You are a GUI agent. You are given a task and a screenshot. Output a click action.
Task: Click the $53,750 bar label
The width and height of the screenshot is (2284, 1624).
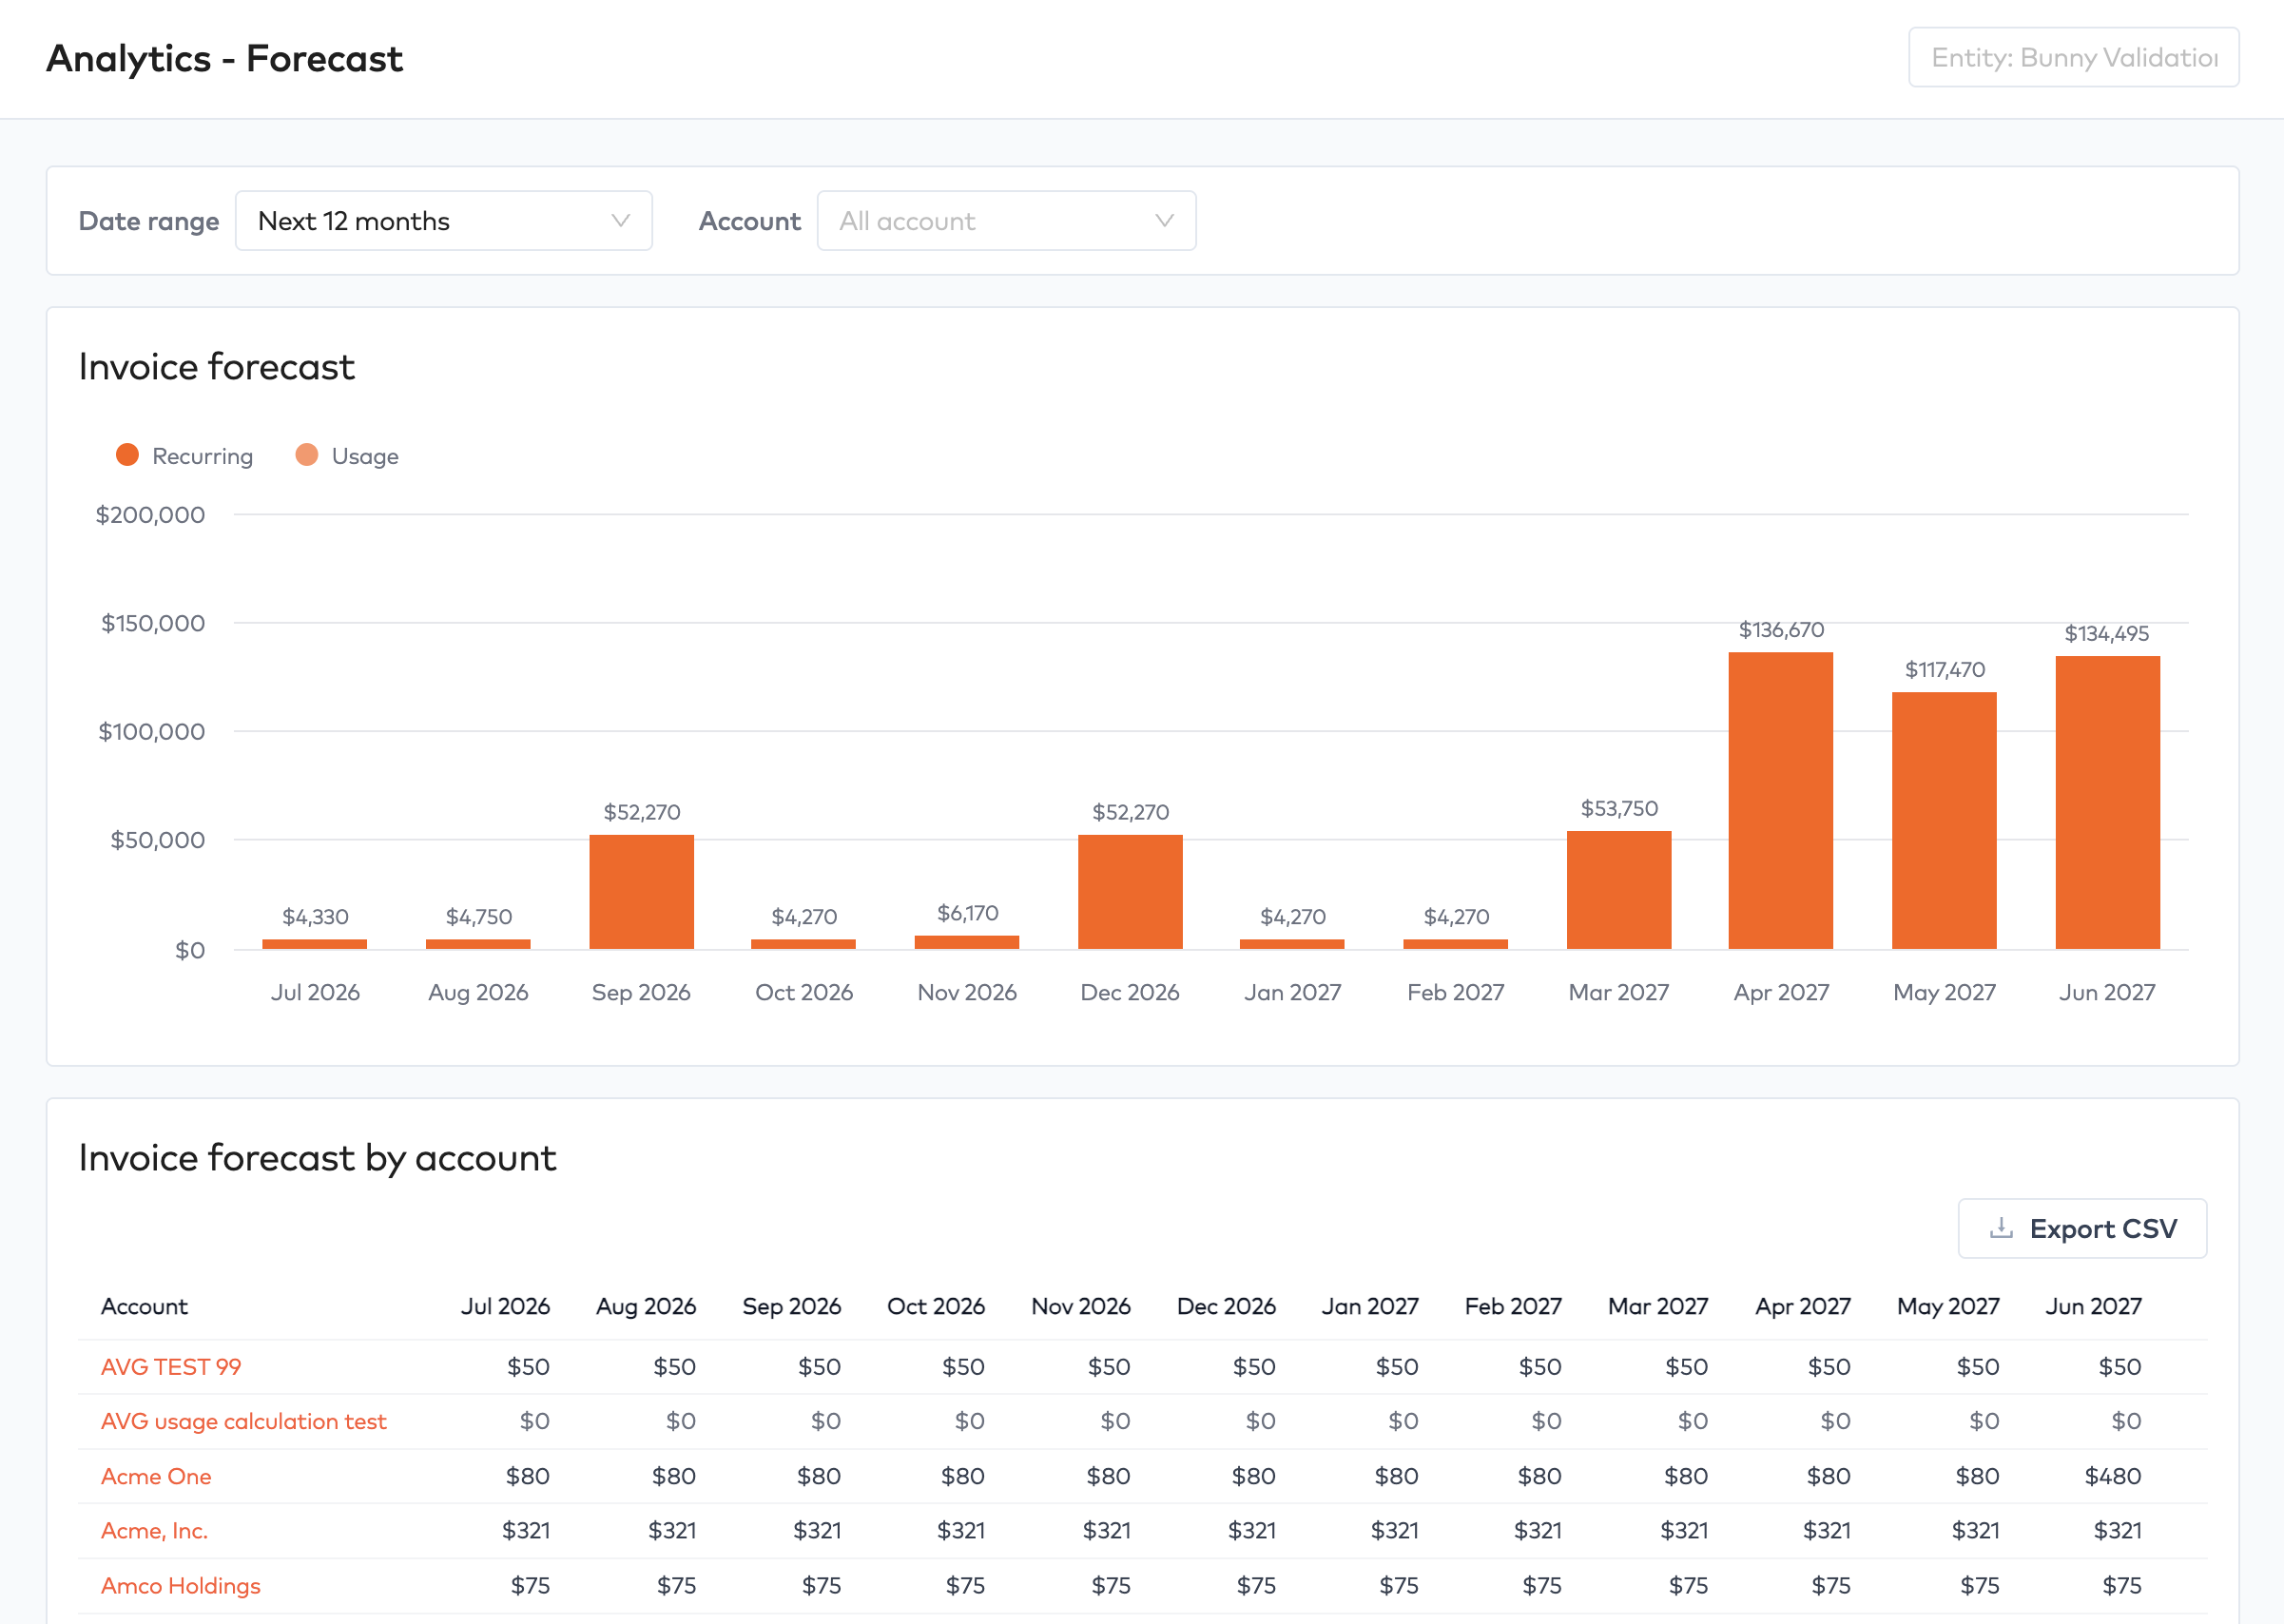1619,808
